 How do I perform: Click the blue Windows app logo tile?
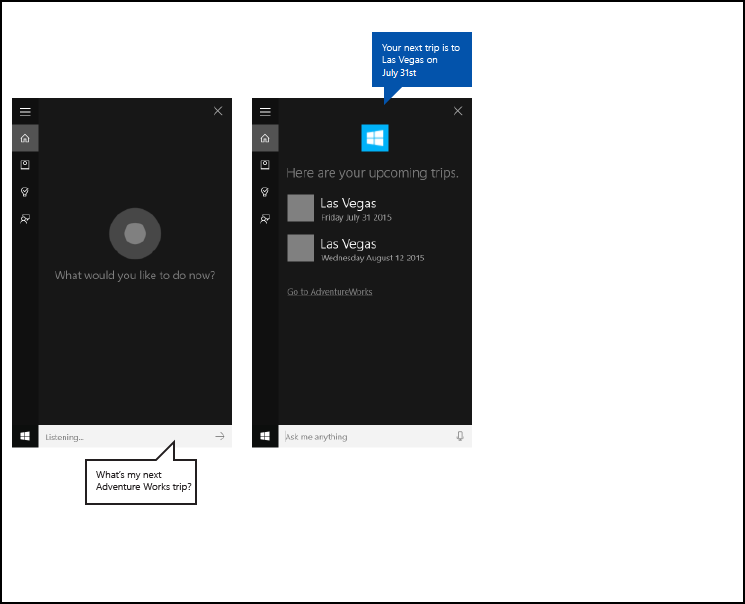click(x=375, y=138)
